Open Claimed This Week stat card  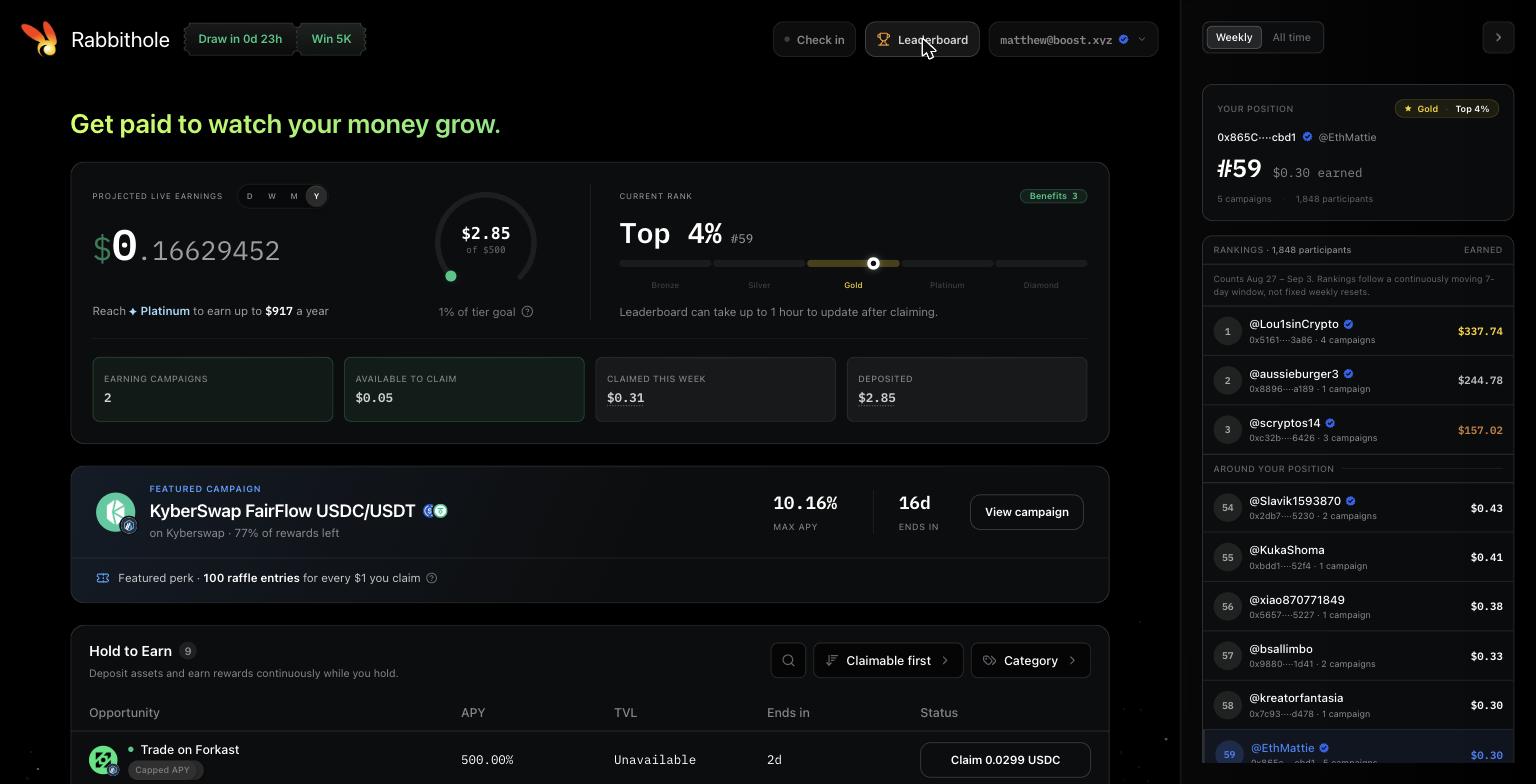pyautogui.click(x=715, y=389)
